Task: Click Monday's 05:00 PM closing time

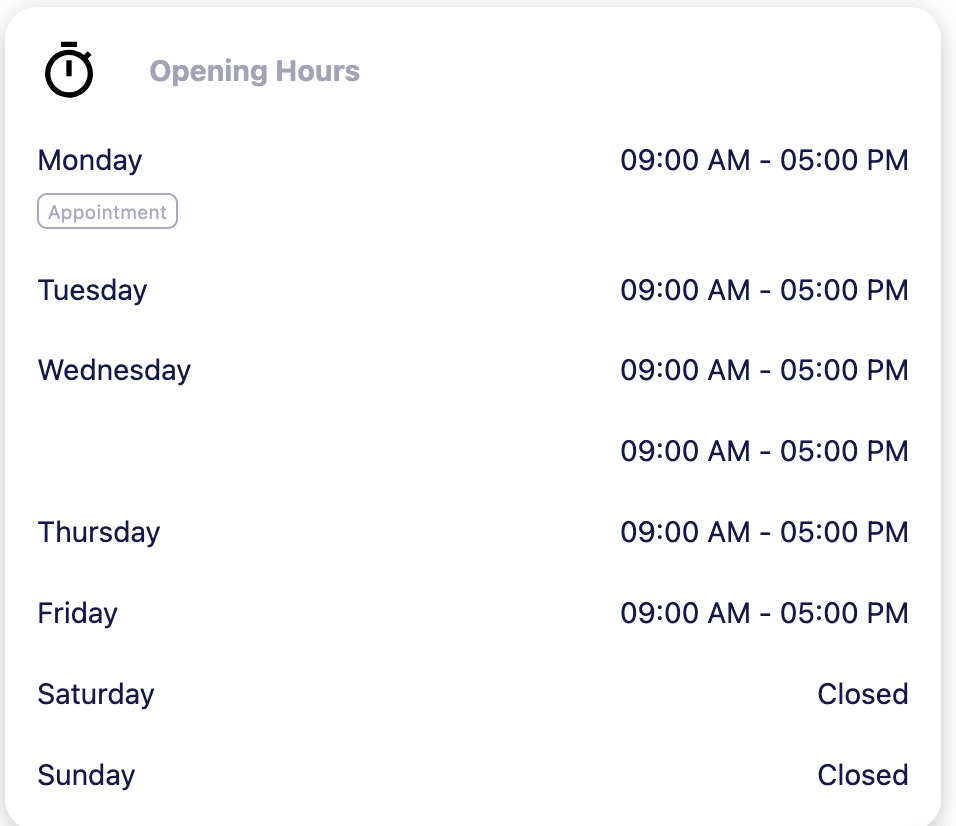Action: pos(844,160)
